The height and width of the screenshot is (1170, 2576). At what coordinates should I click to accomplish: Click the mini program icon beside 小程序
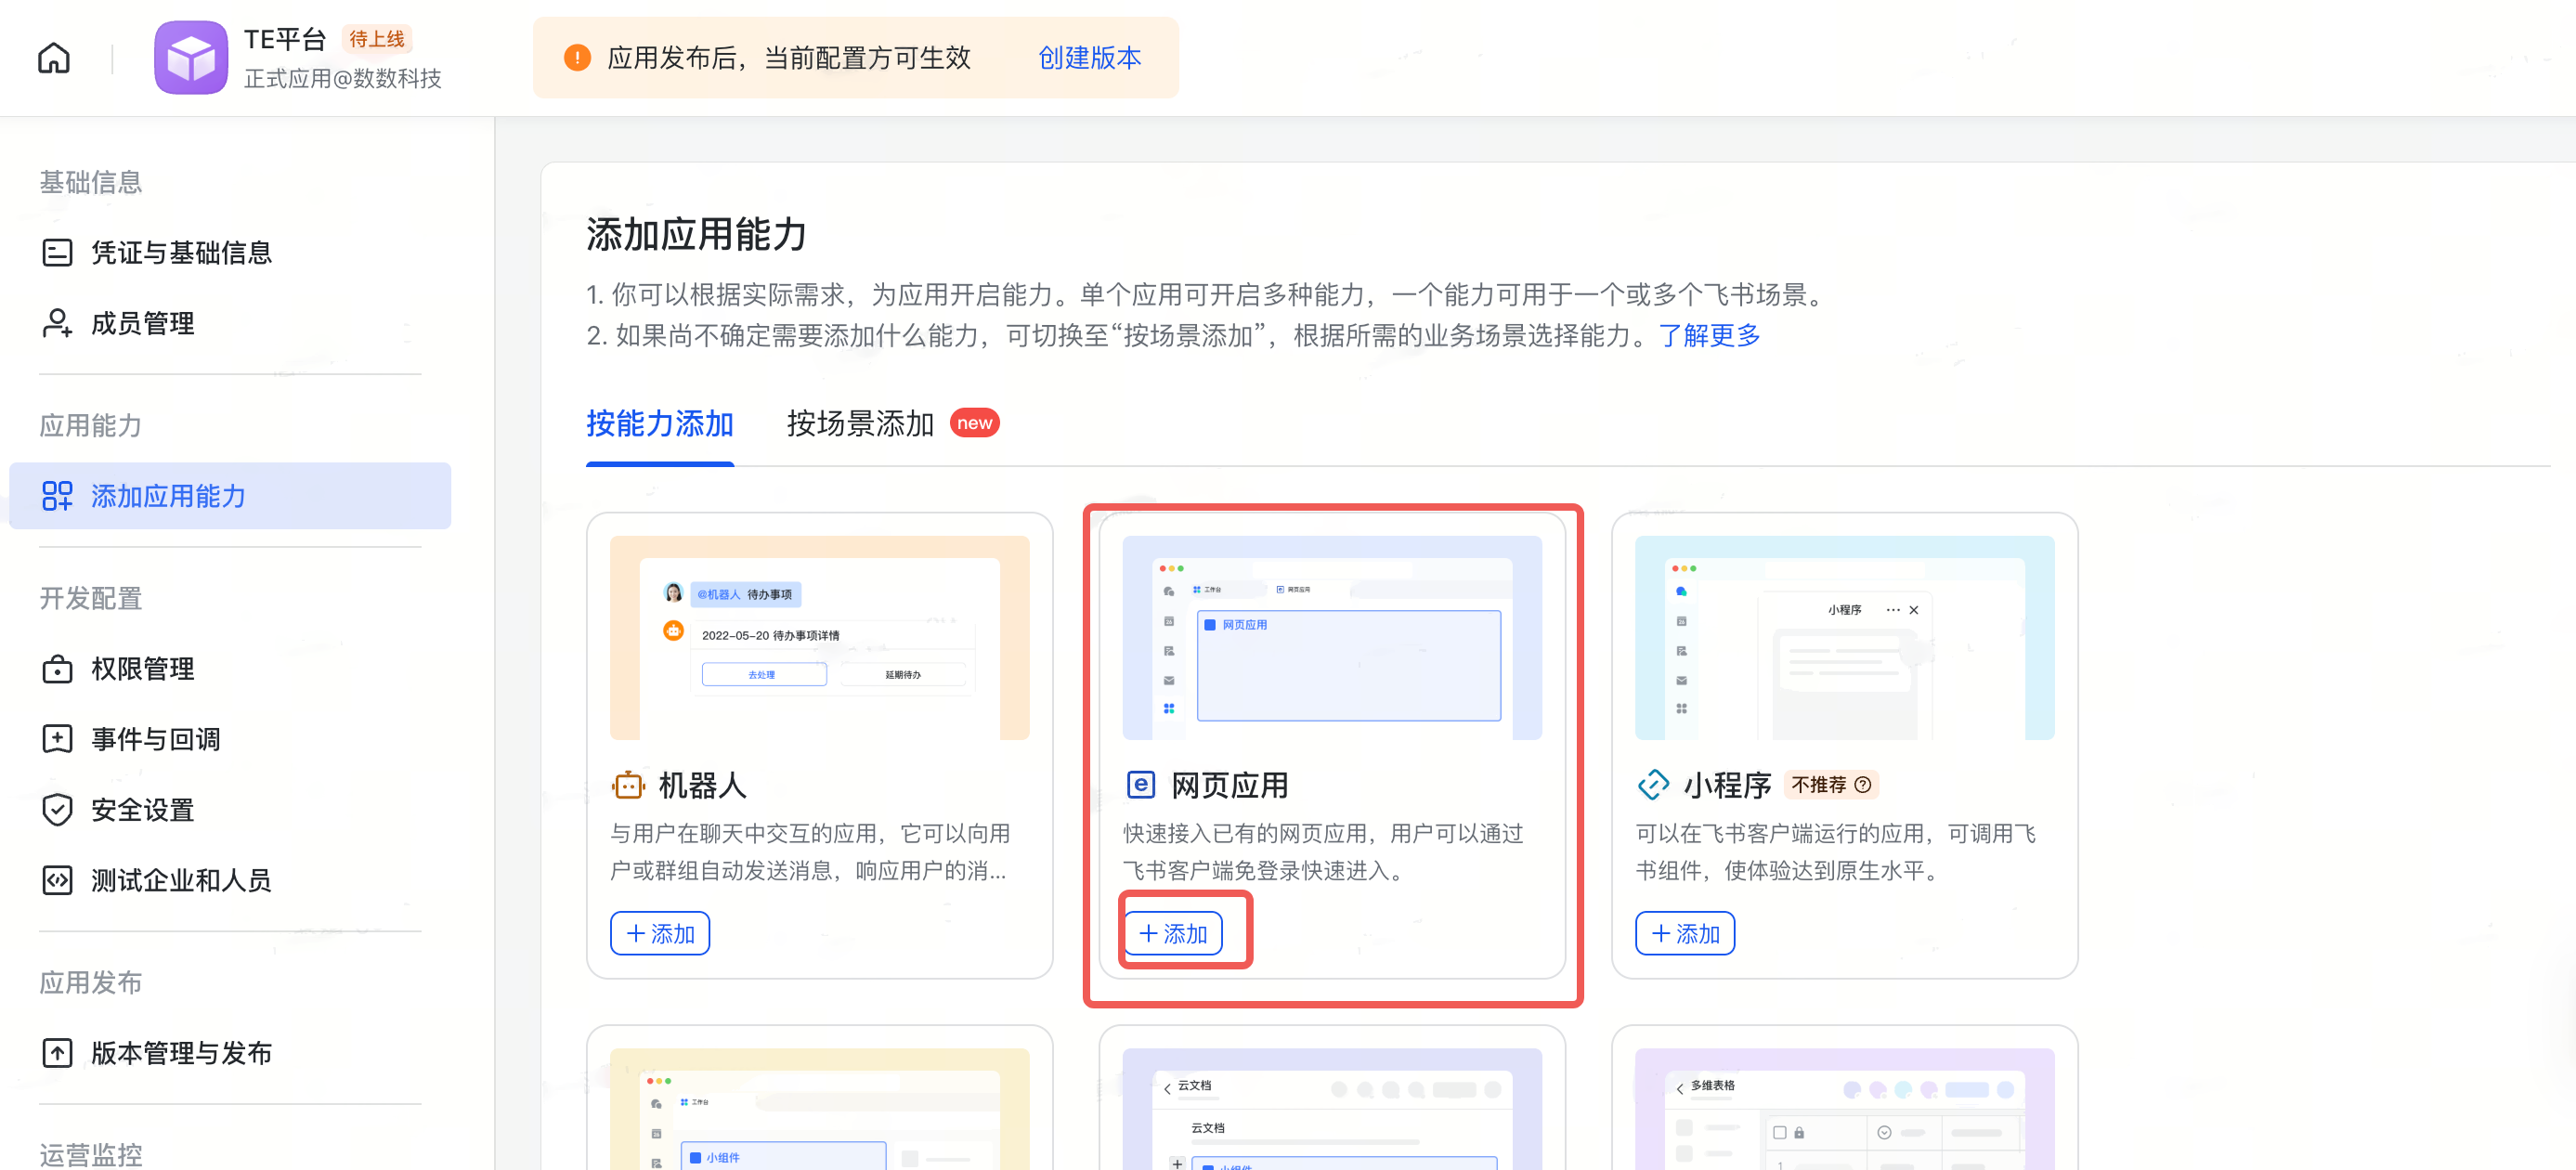tap(1653, 785)
